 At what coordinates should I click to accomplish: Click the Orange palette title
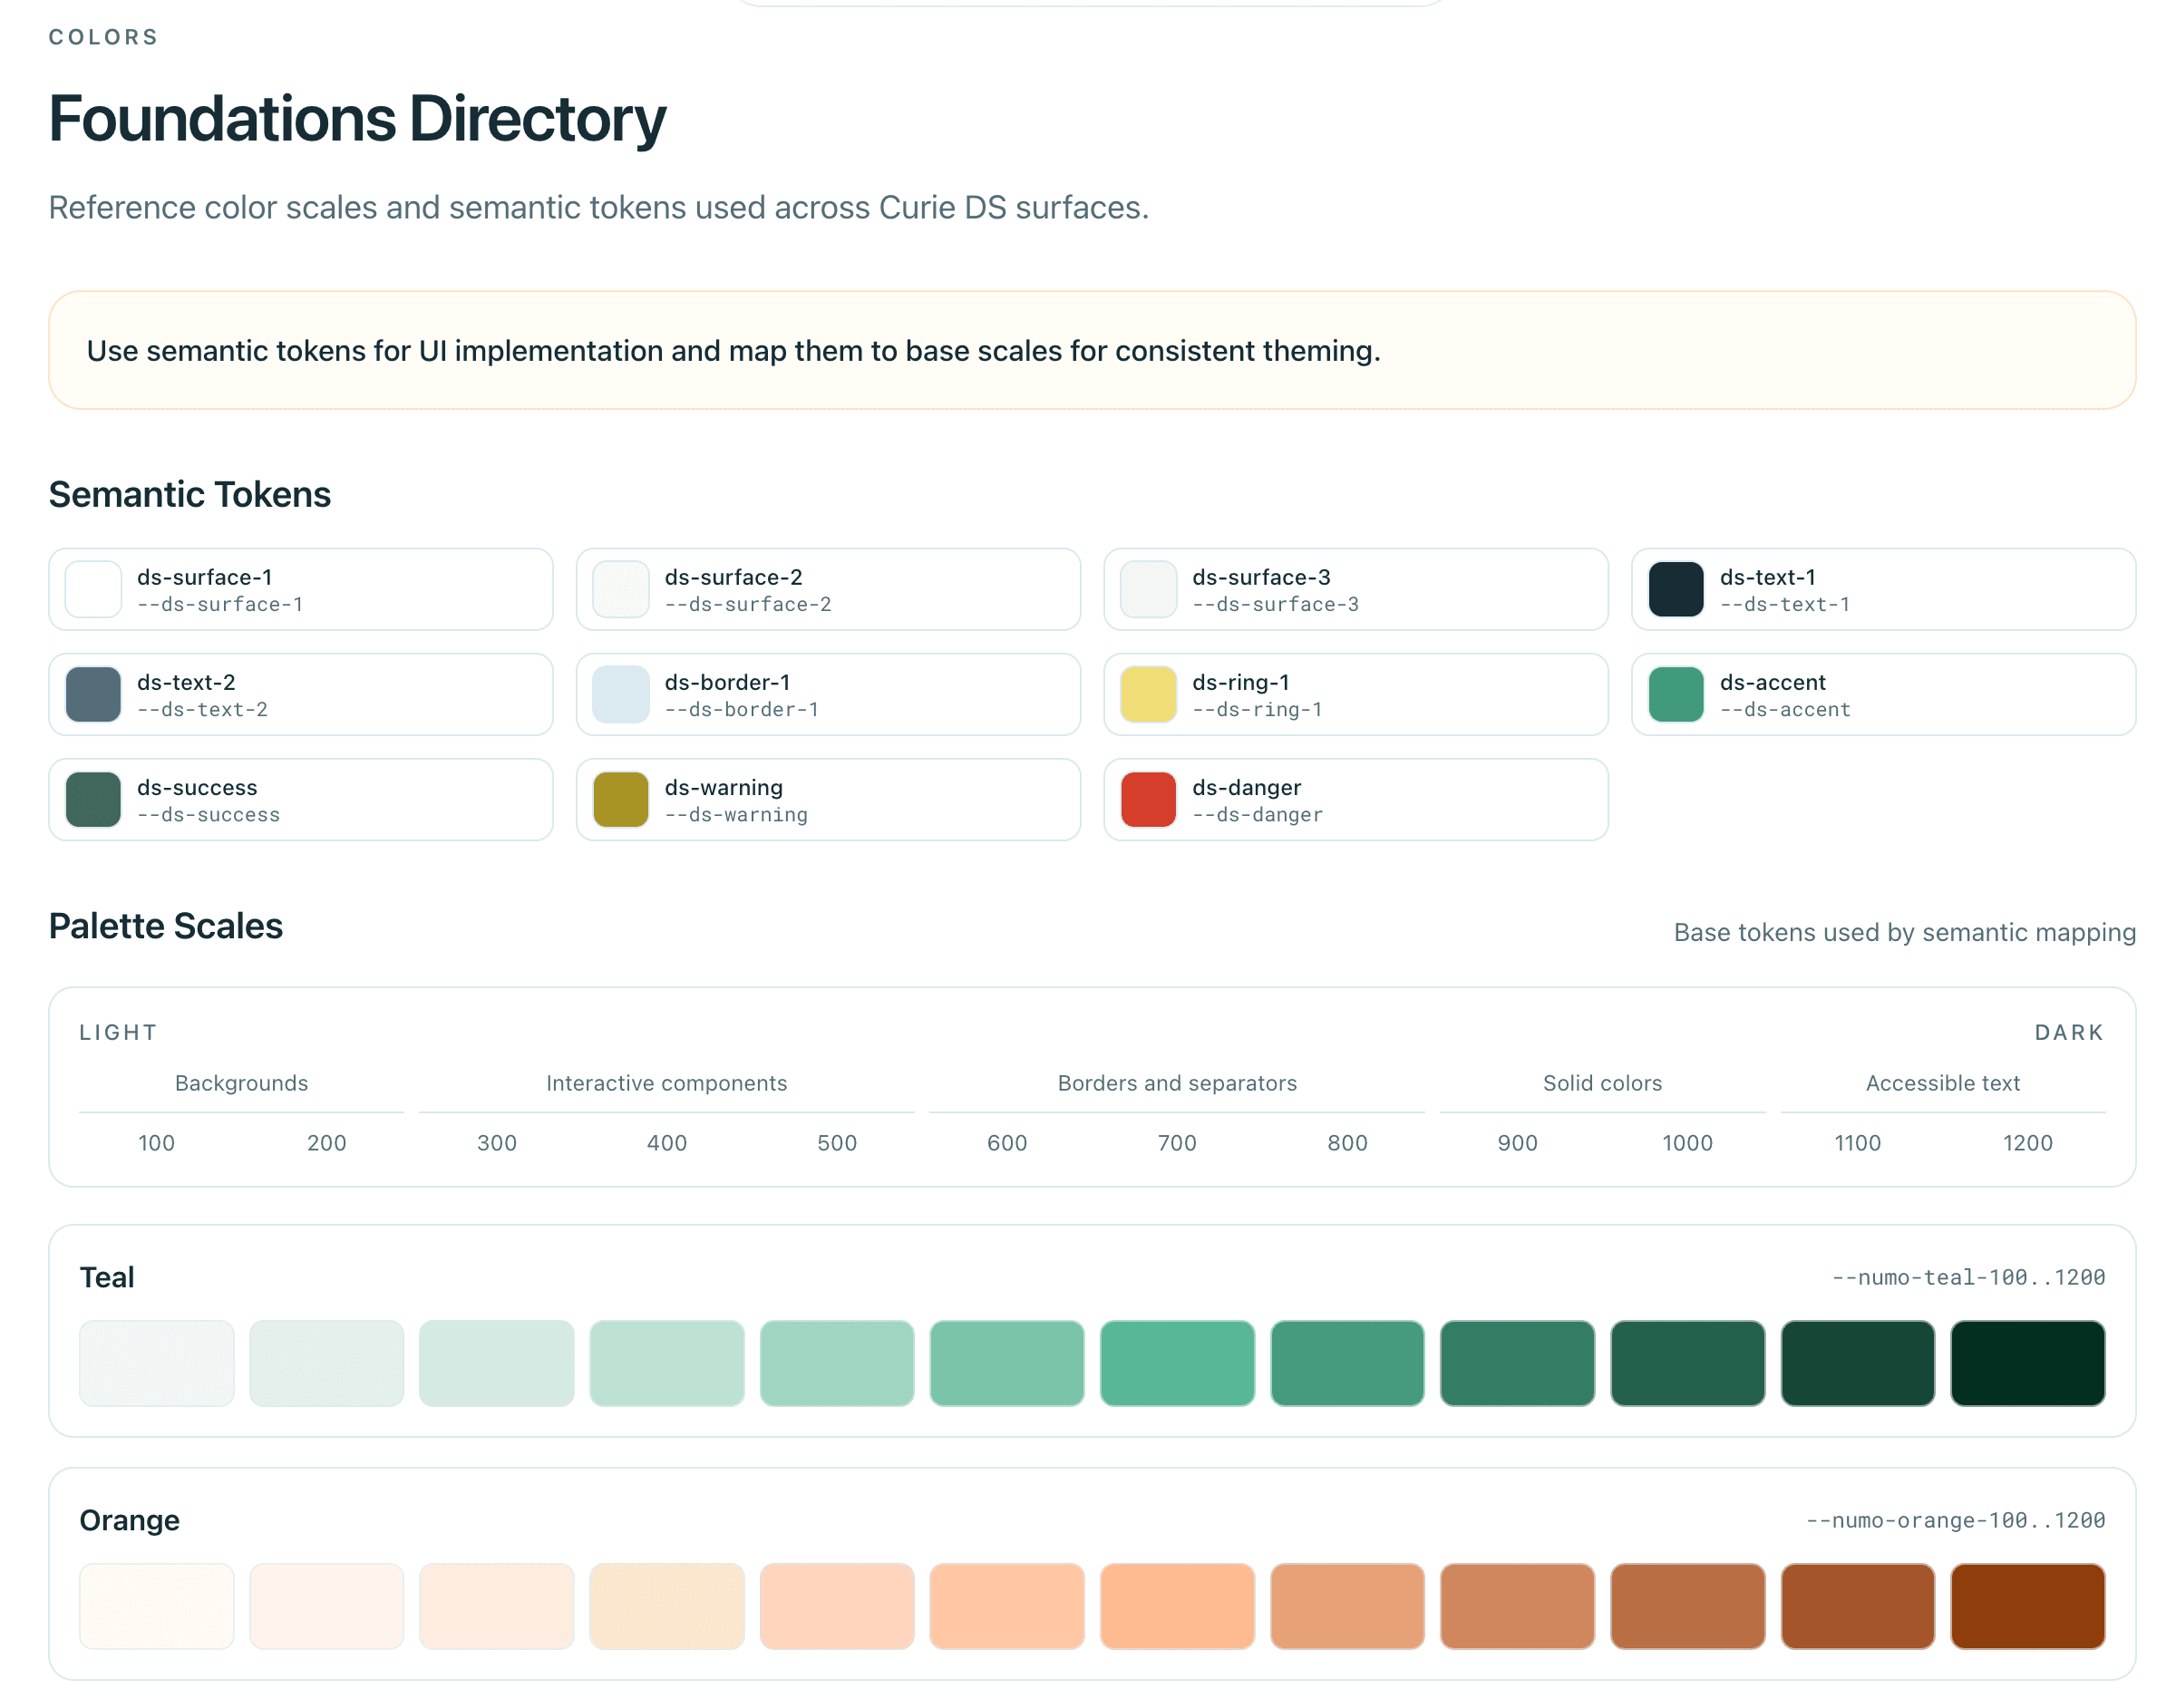[130, 1520]
